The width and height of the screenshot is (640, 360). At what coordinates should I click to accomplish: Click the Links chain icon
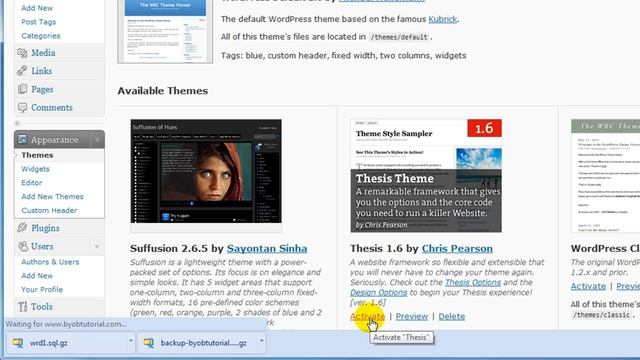click(x=22, y=71)
